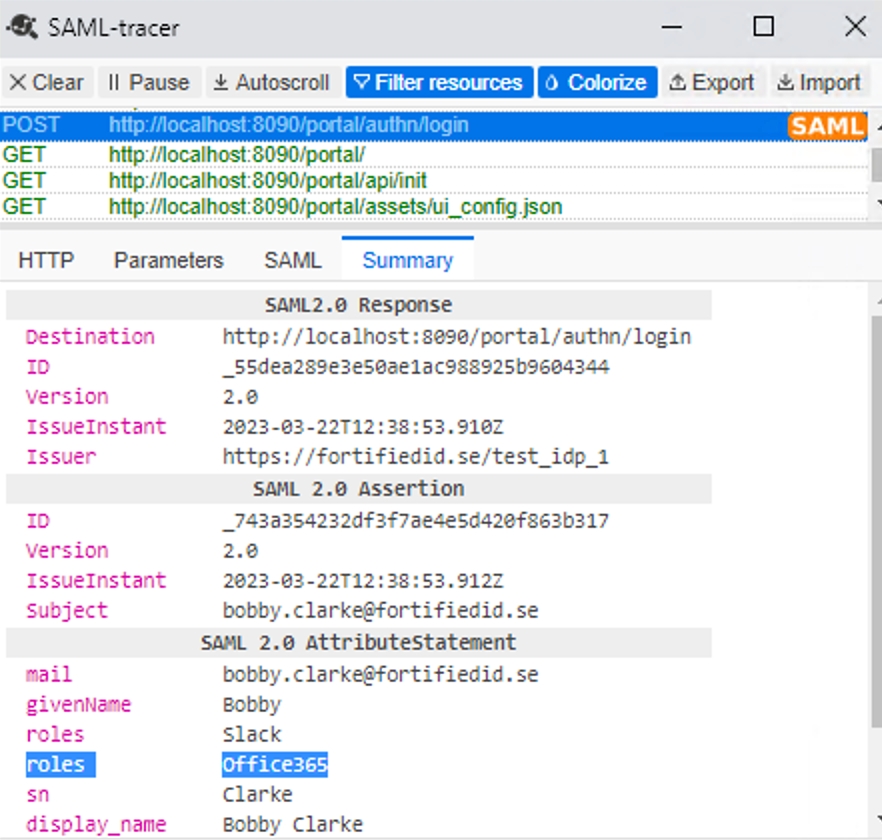This screenshot has width=882, height=840.
Task: Click the request list scrollbar down arrow
Action: (876, 205)
